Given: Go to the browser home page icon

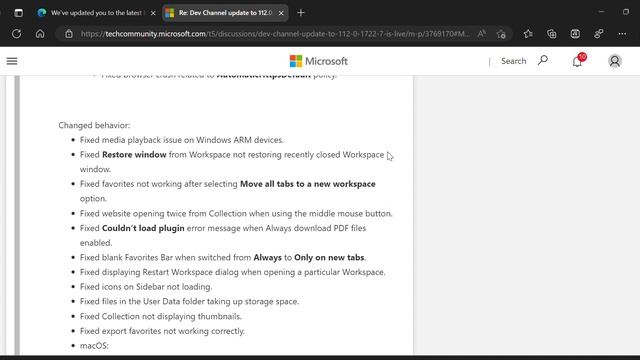Looking at the screenshot, I should pyautogui.click(x=40, y=34).
